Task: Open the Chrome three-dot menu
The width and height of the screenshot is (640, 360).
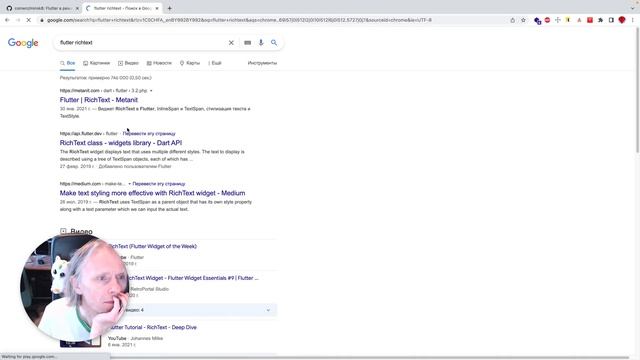Action: 633,20
